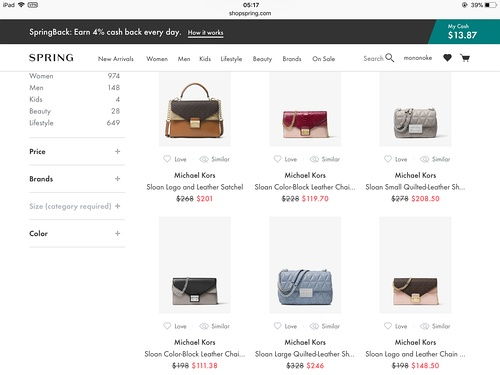Click the How it works link
Image resolution: width=500 pixels, height=375 pixels.
click(205, 33)
